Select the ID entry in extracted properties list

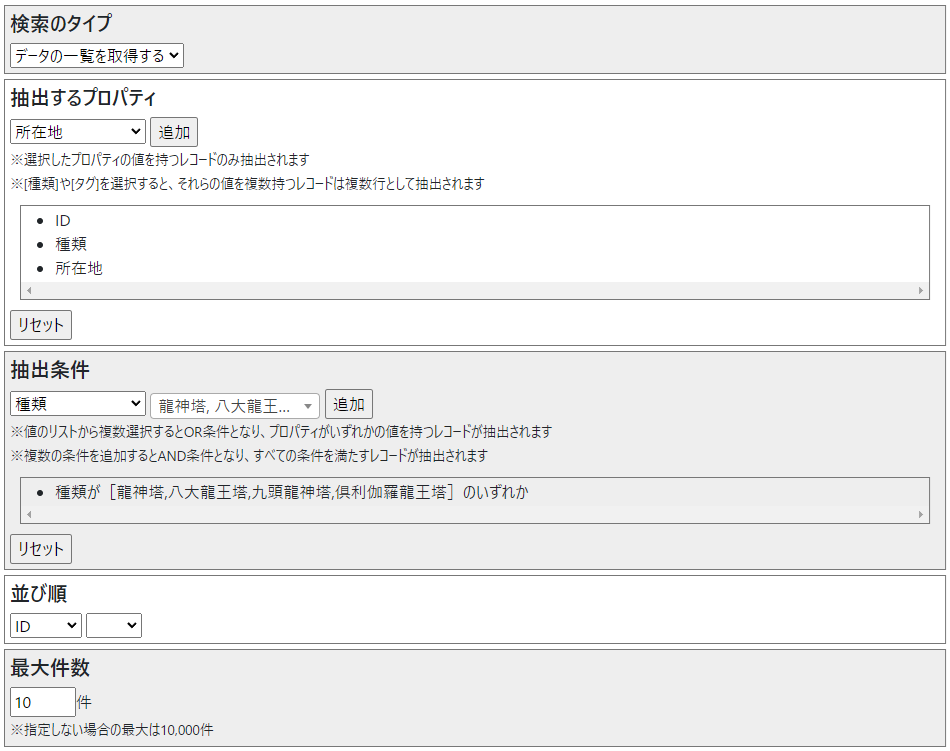[x=63, y=220]
